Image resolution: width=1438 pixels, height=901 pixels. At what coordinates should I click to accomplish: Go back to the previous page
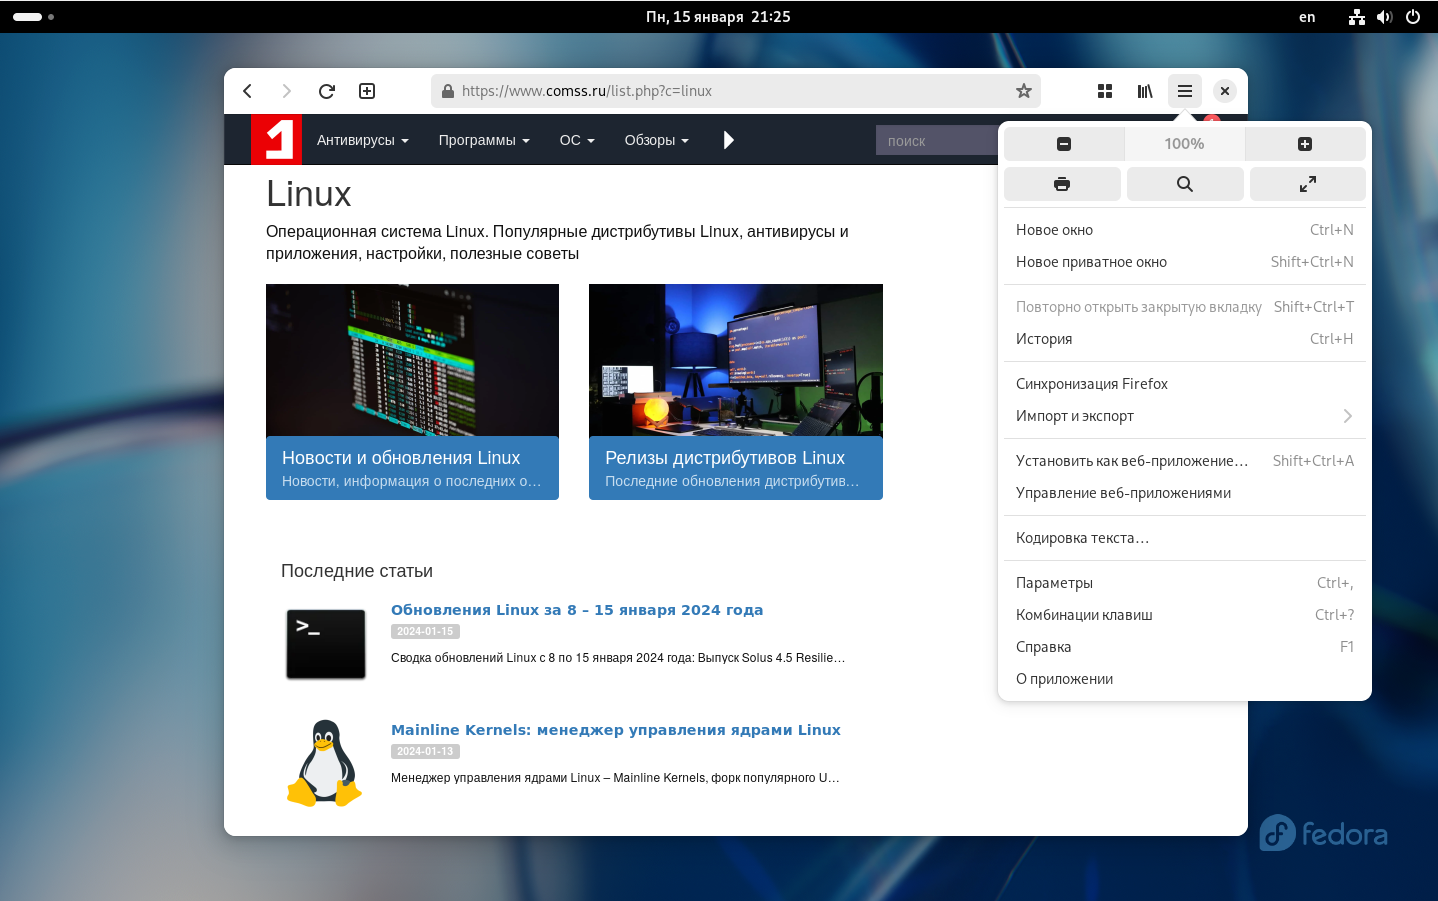247,91
